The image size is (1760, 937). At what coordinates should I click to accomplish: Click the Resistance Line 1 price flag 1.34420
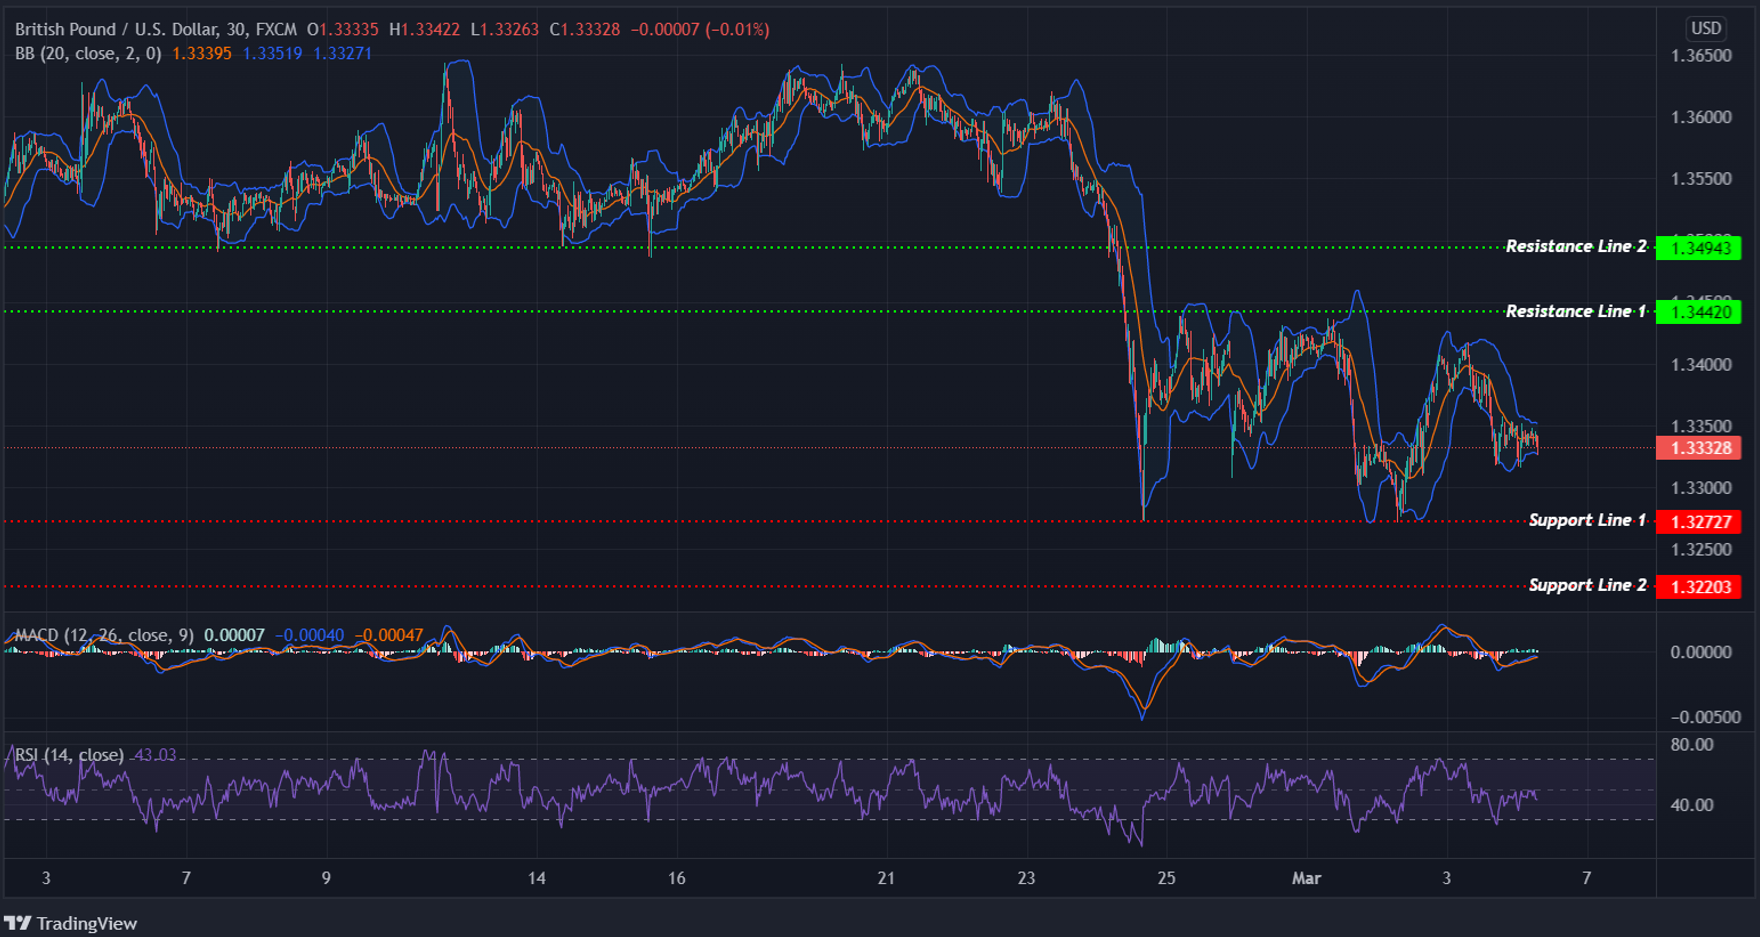pyautogui.click(x=1700, y=313)
